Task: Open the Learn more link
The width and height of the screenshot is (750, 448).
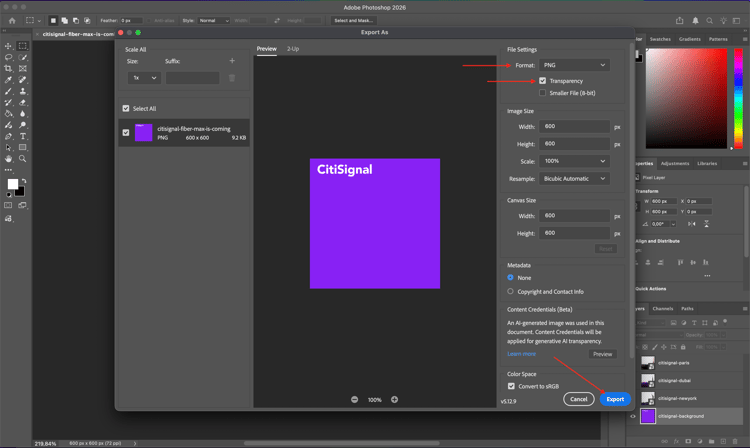Action: point(521,354)
